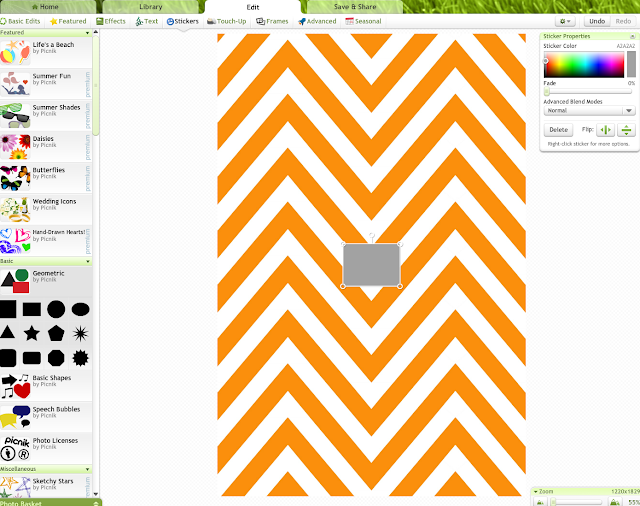640x506 pixels.
Task: Select the five-point star sticker
Action: click(31, 333)
